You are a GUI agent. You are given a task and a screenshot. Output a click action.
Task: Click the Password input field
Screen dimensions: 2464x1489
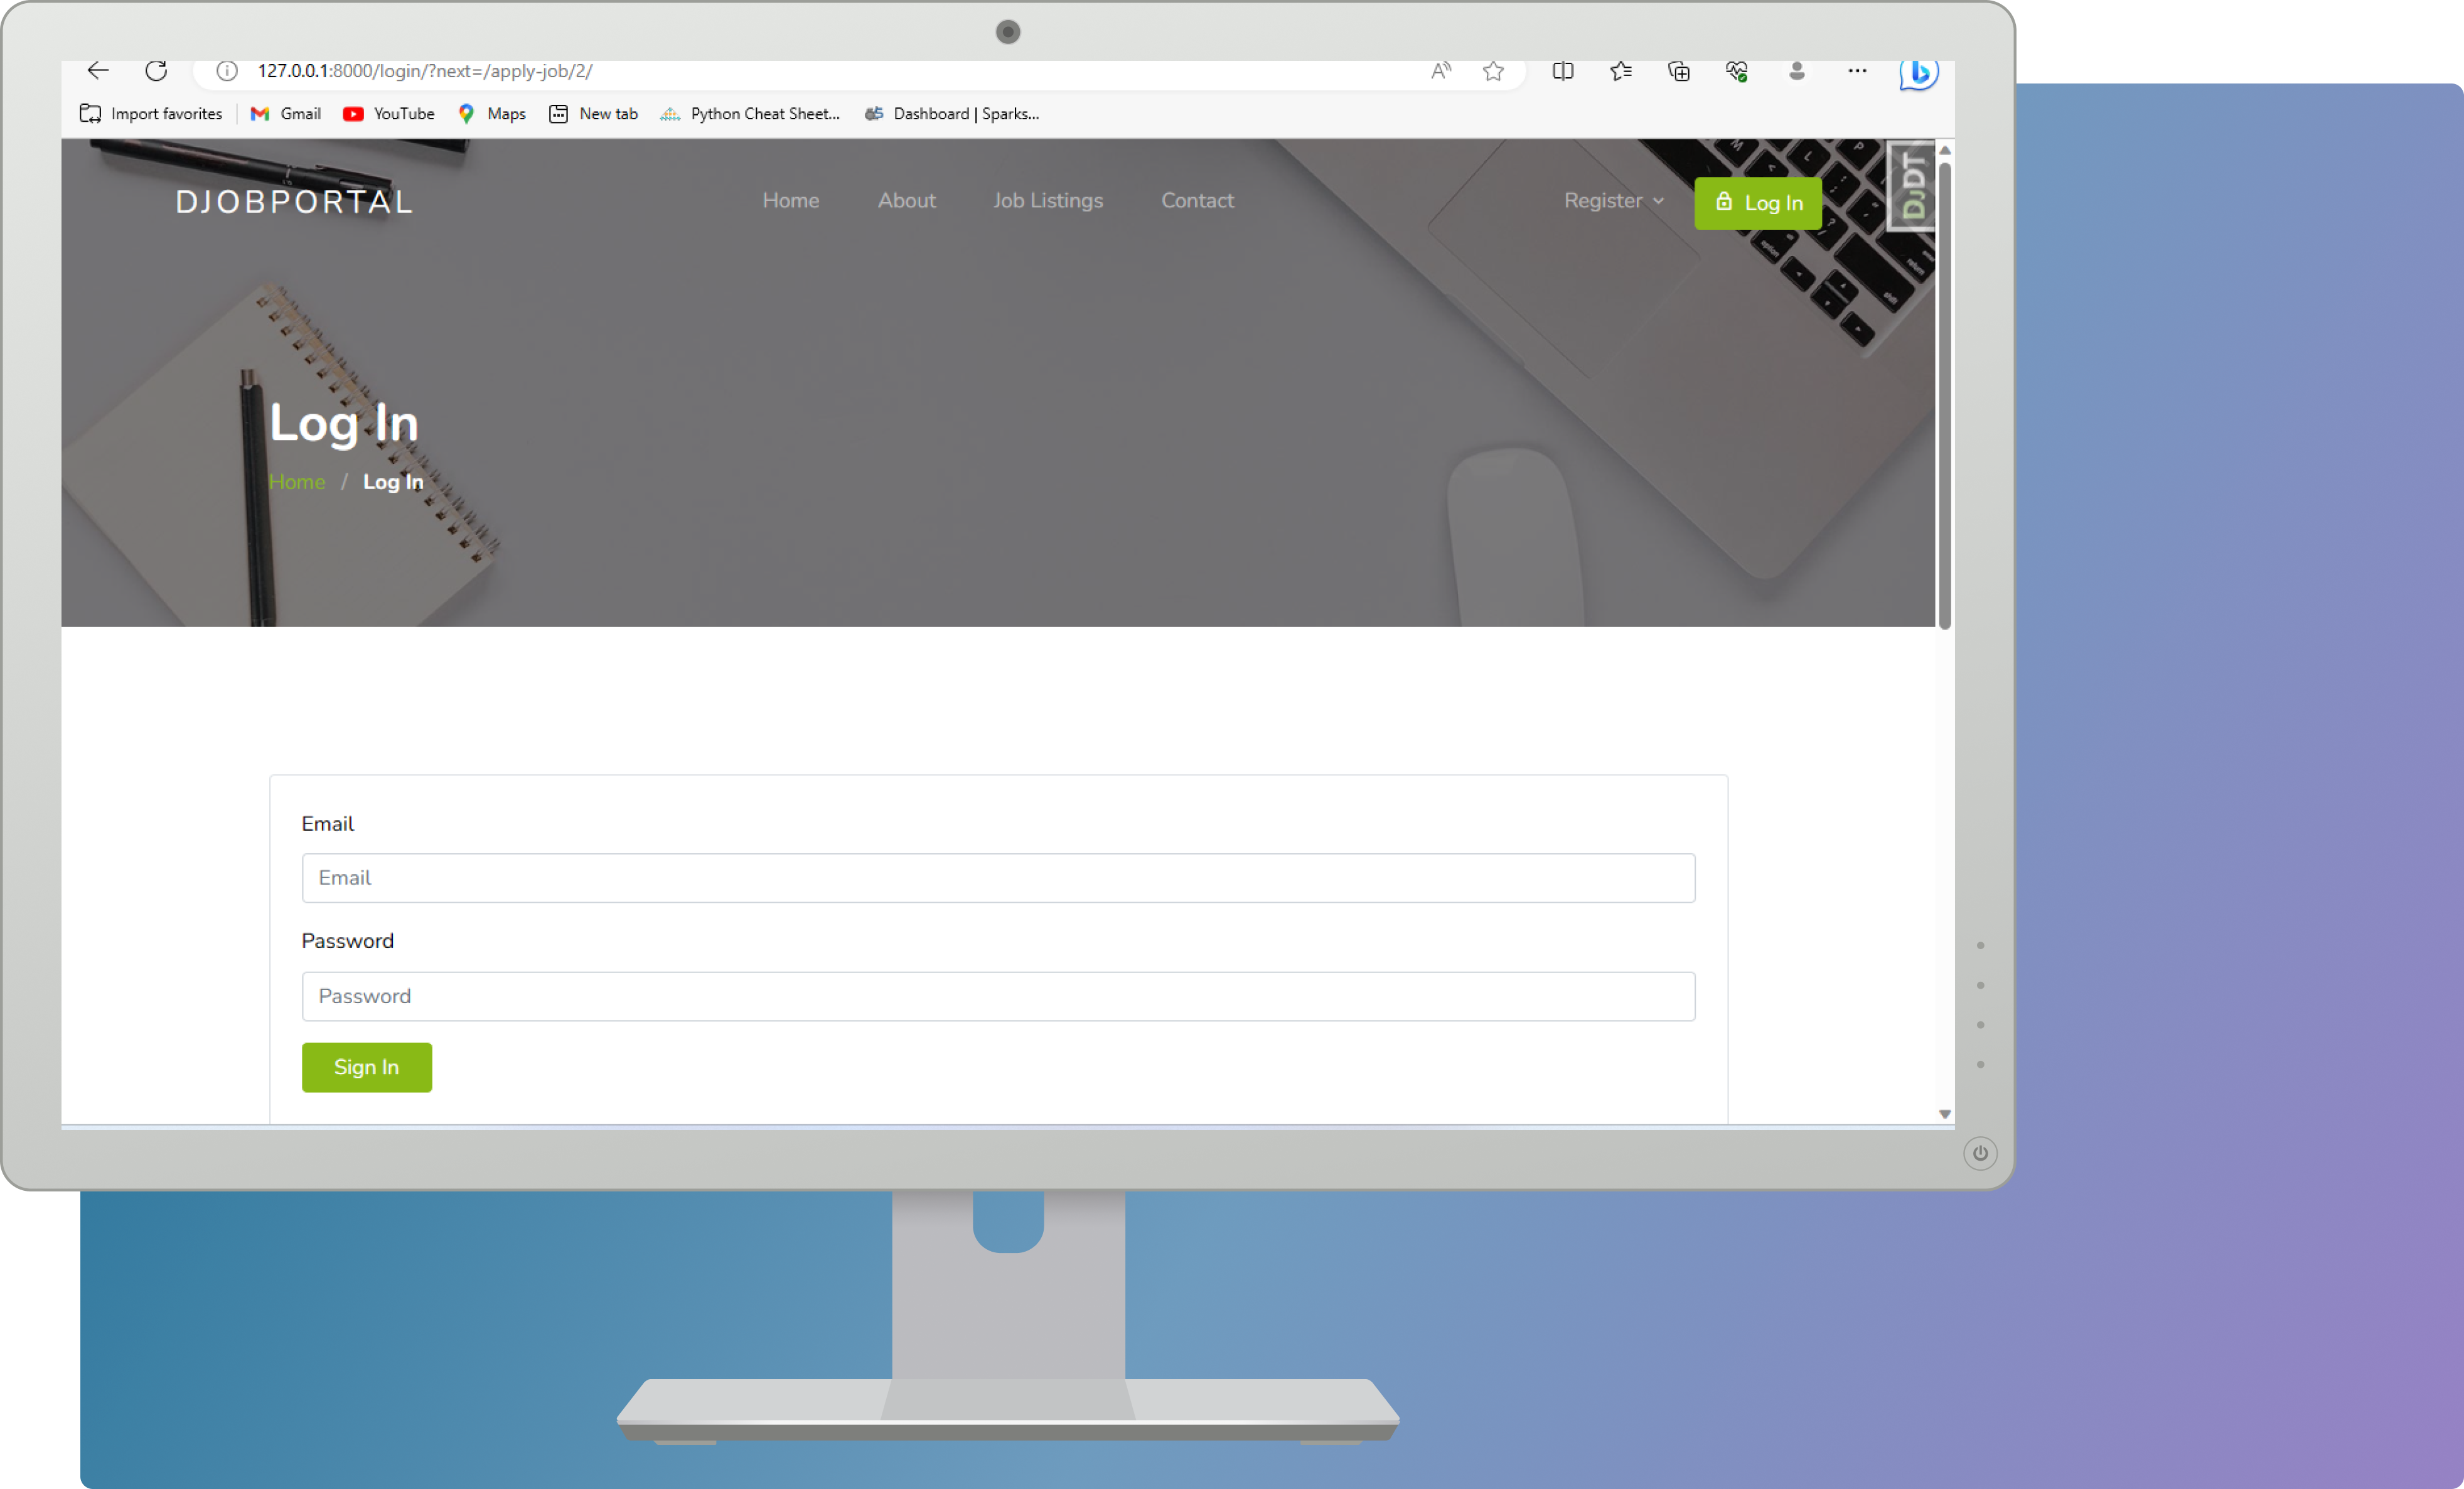point(998,994)
